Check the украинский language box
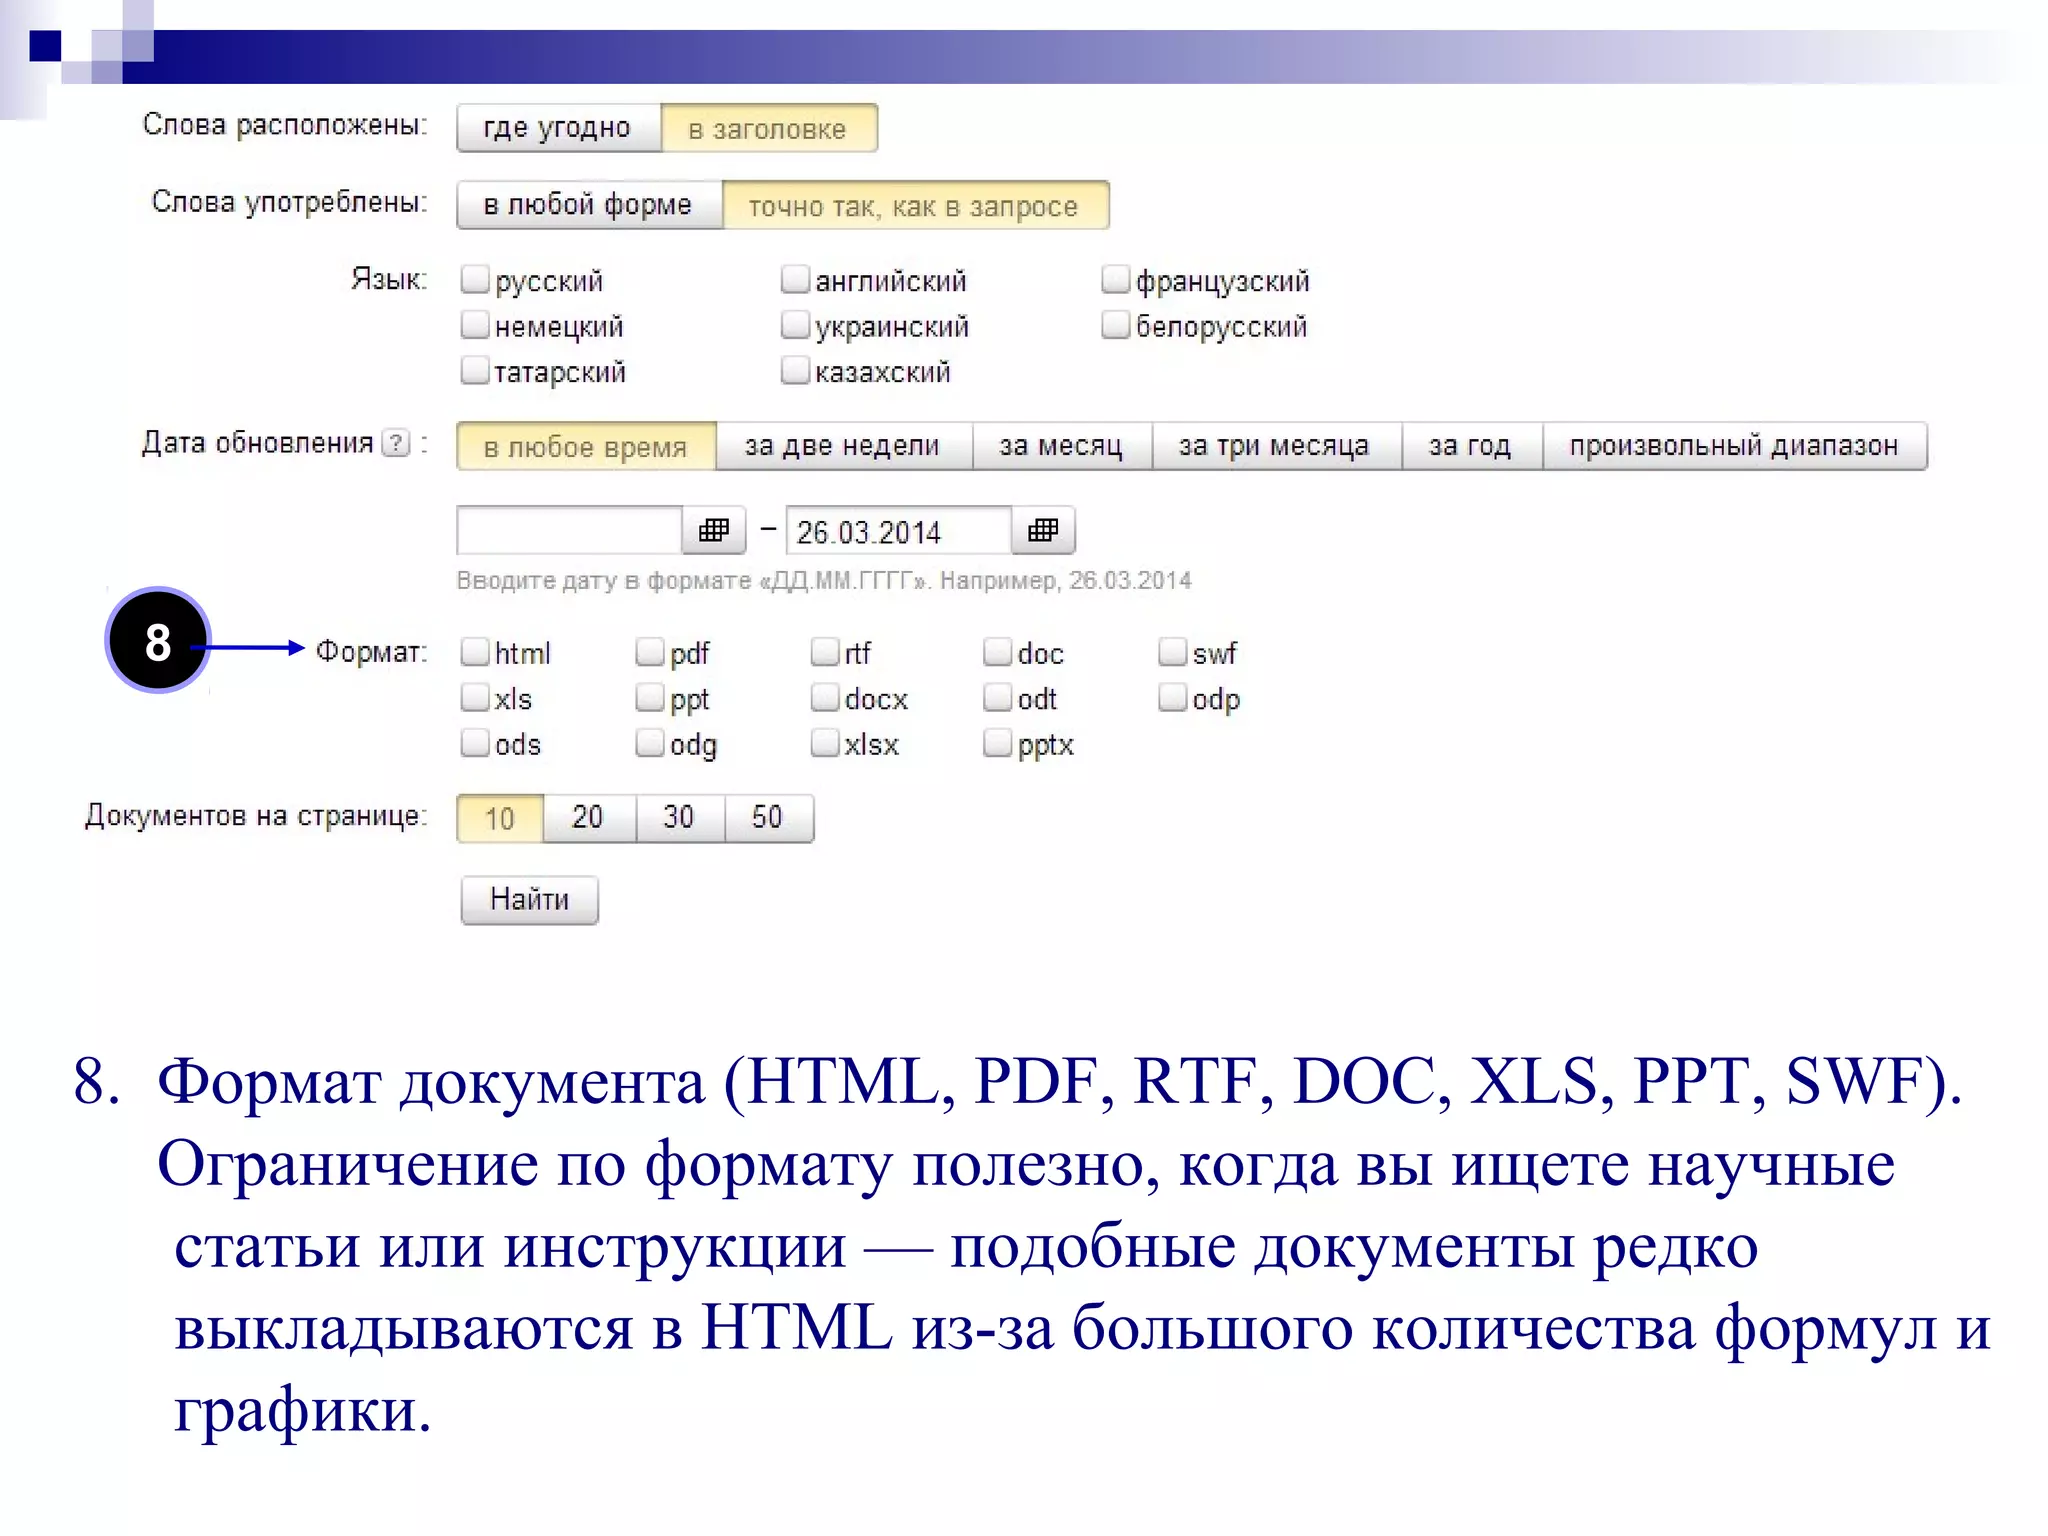Screen dimensions: 2048x1536 click(795, 325)
